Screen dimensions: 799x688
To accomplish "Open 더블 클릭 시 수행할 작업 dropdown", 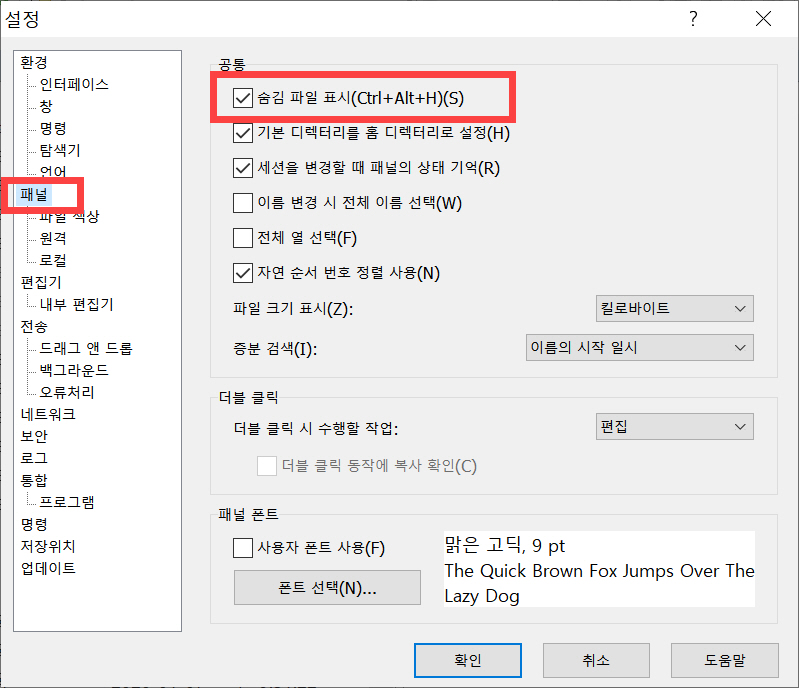I will [675, 427].
